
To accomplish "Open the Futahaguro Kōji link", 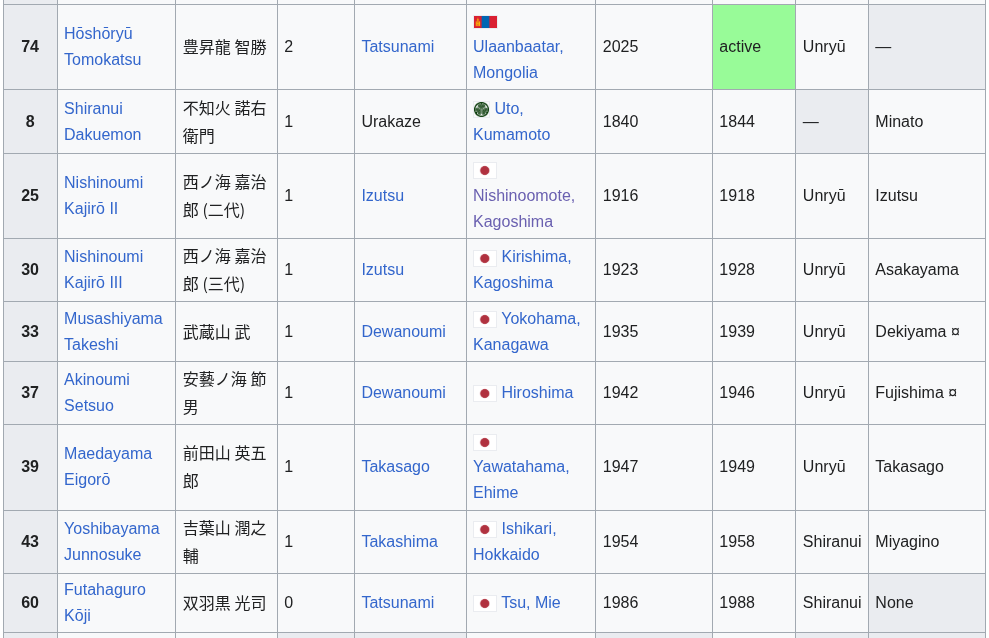I will tap(105, 602).
